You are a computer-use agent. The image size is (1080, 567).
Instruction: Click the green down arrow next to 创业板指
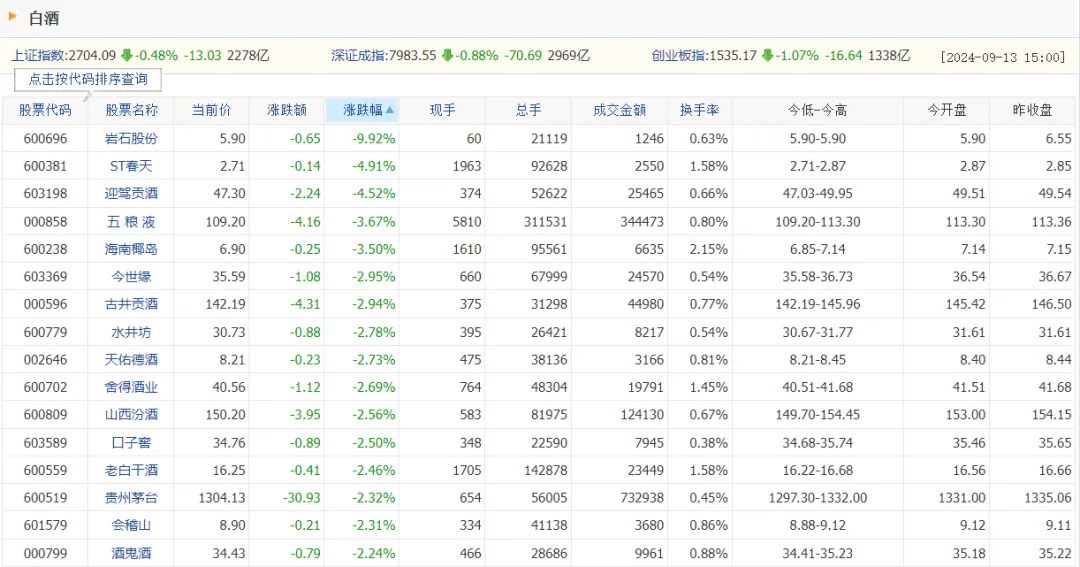[767, 56]
